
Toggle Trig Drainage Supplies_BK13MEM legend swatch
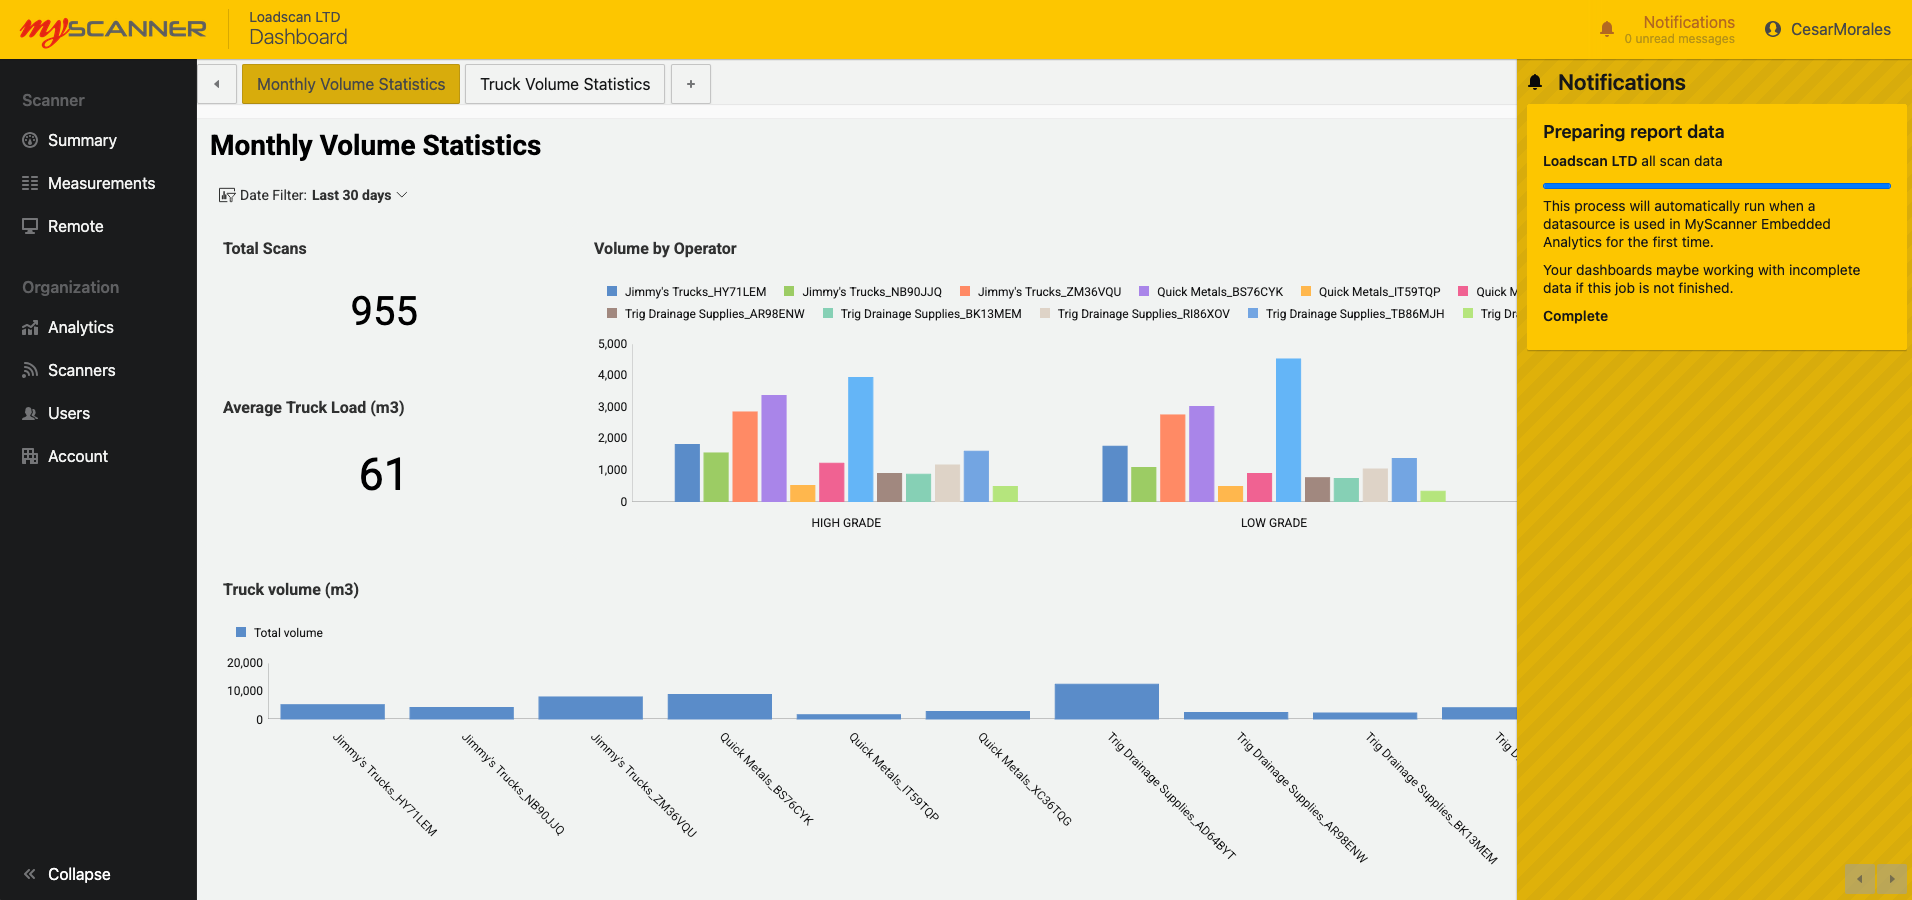[x=828, y=313]
